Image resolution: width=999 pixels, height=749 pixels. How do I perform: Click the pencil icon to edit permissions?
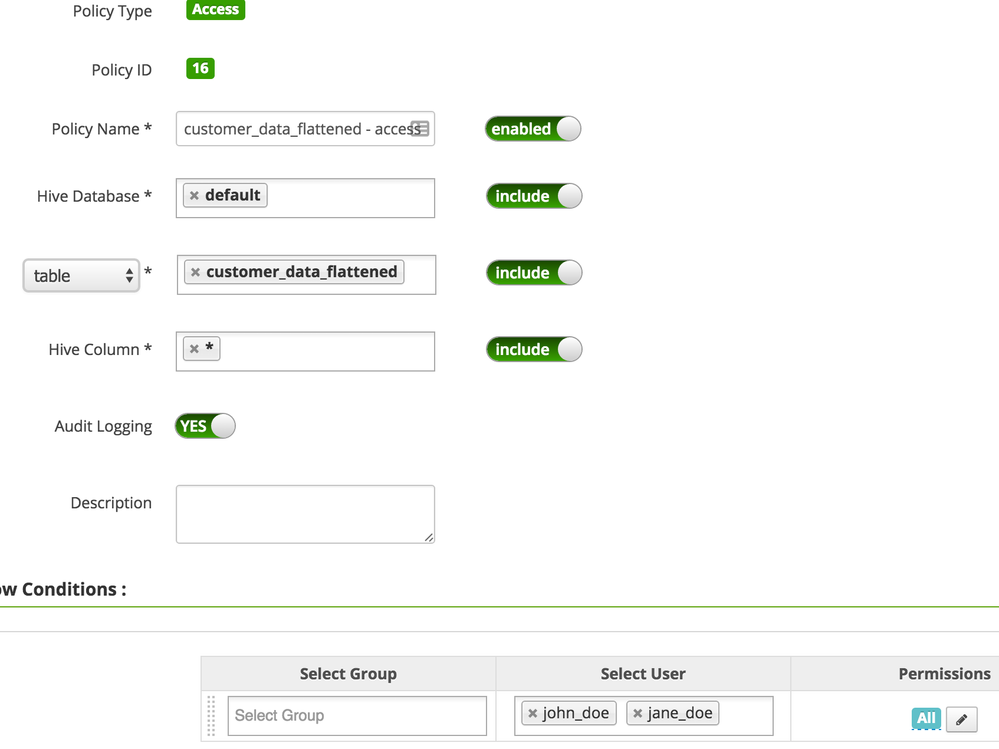click(x=961, y=719)
